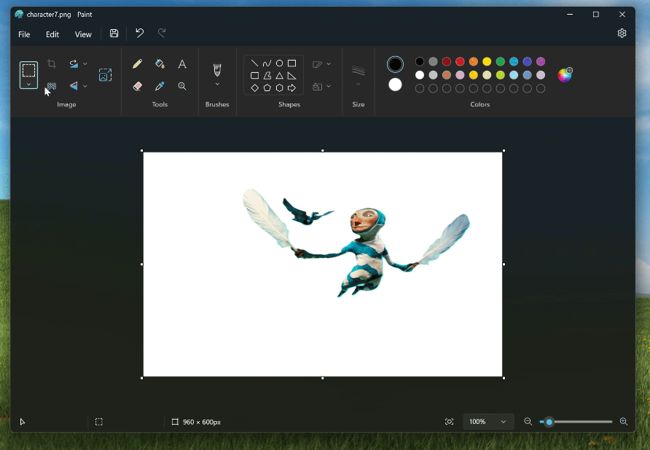Image resolution: width=650 pixels, height=450 pixels.
Task: Expand the Rotate options dropdown
Action: 85,64
